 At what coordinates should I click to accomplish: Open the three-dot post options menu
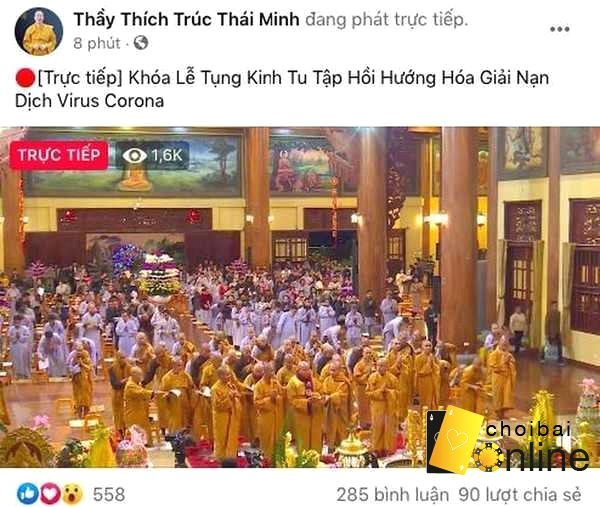tap(559, 29)
